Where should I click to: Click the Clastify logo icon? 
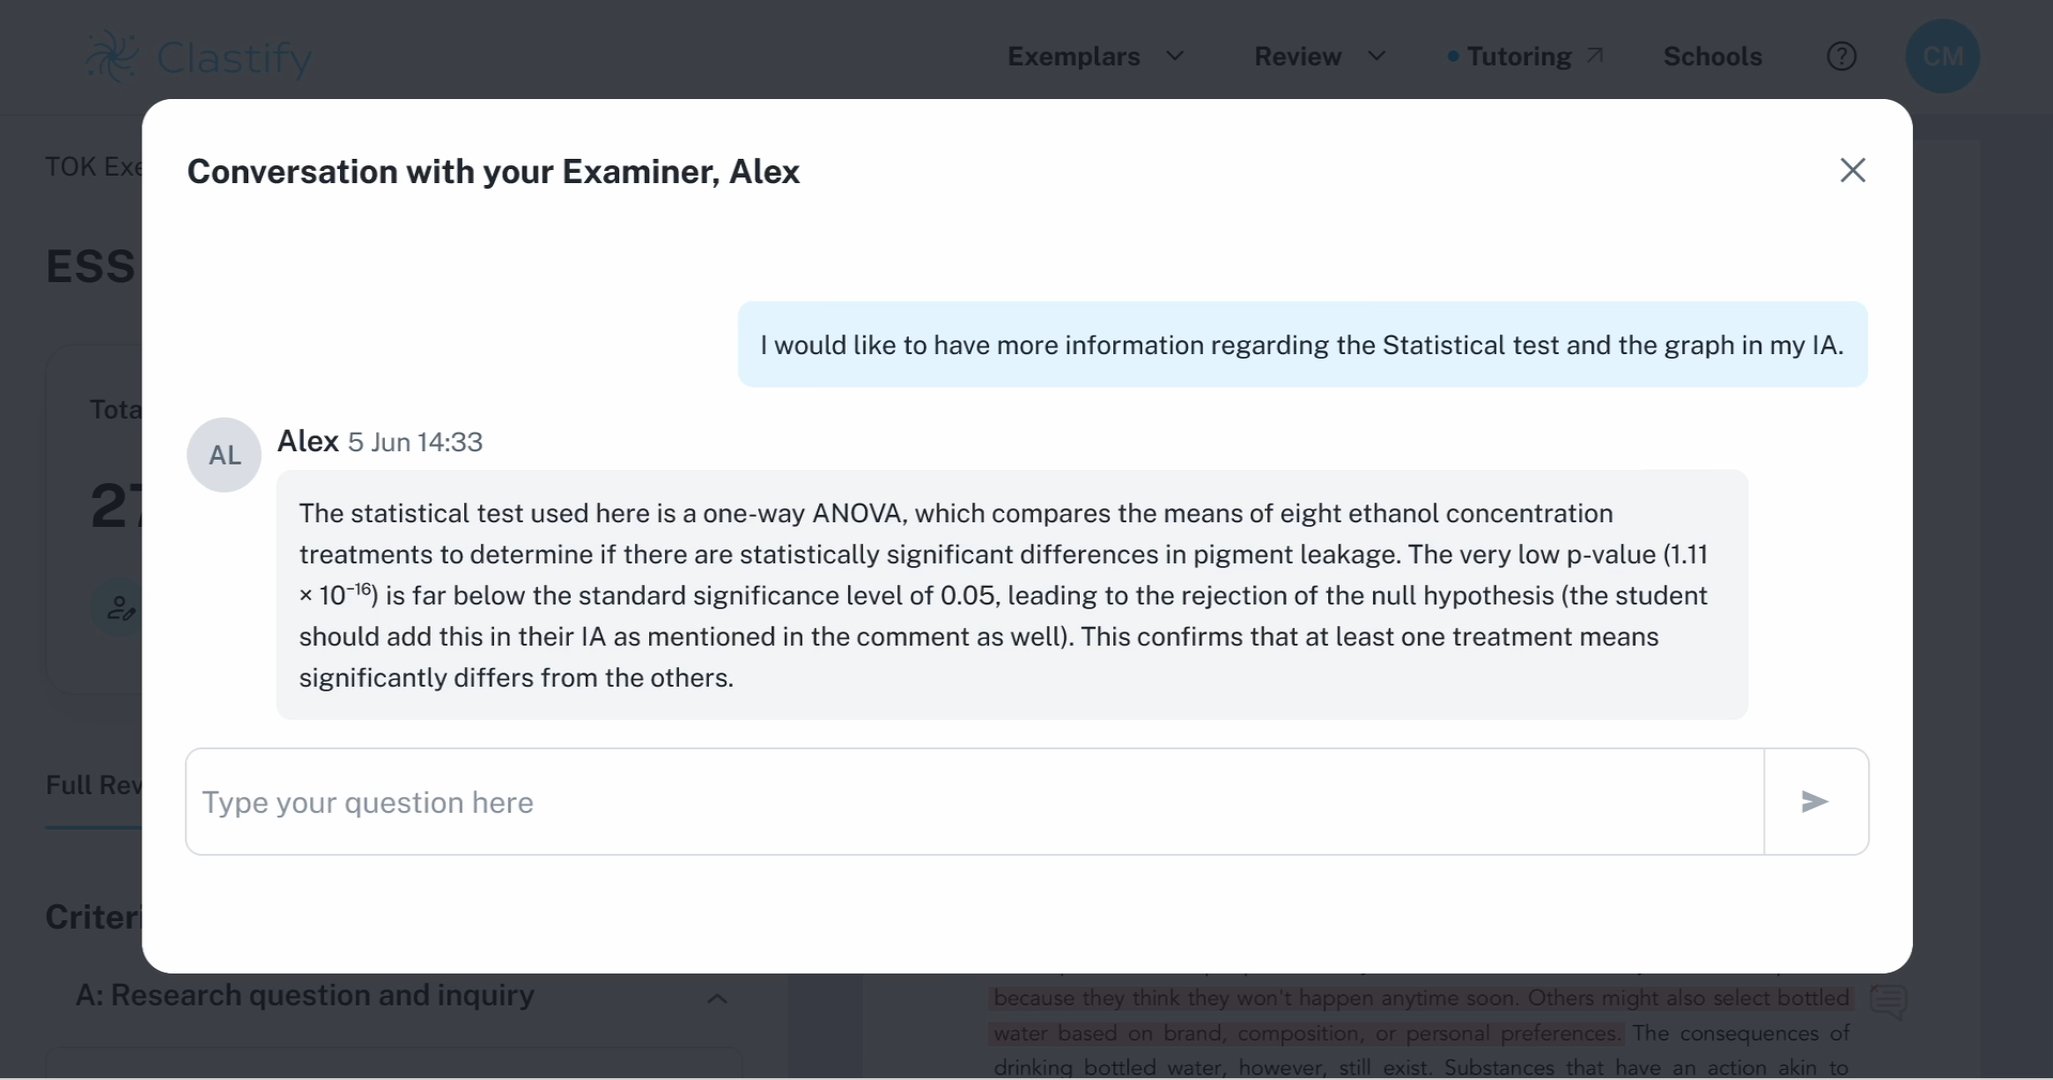click(111, 57)
